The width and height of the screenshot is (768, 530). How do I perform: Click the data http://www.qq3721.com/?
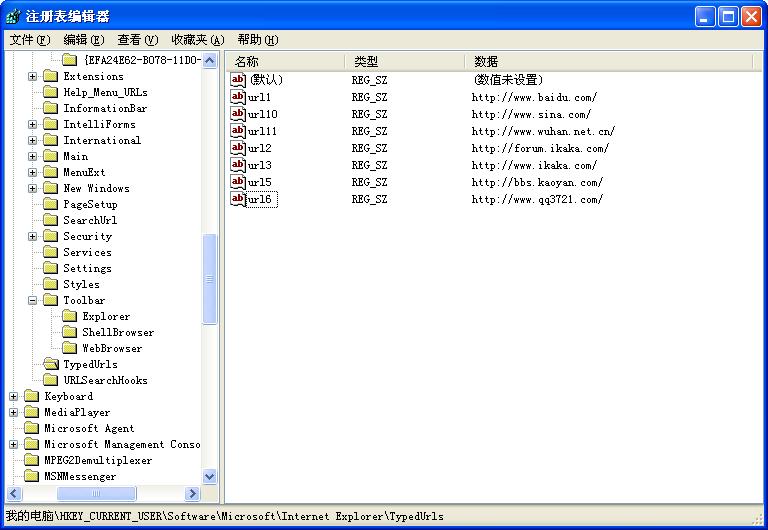click(x=537, y=199)
